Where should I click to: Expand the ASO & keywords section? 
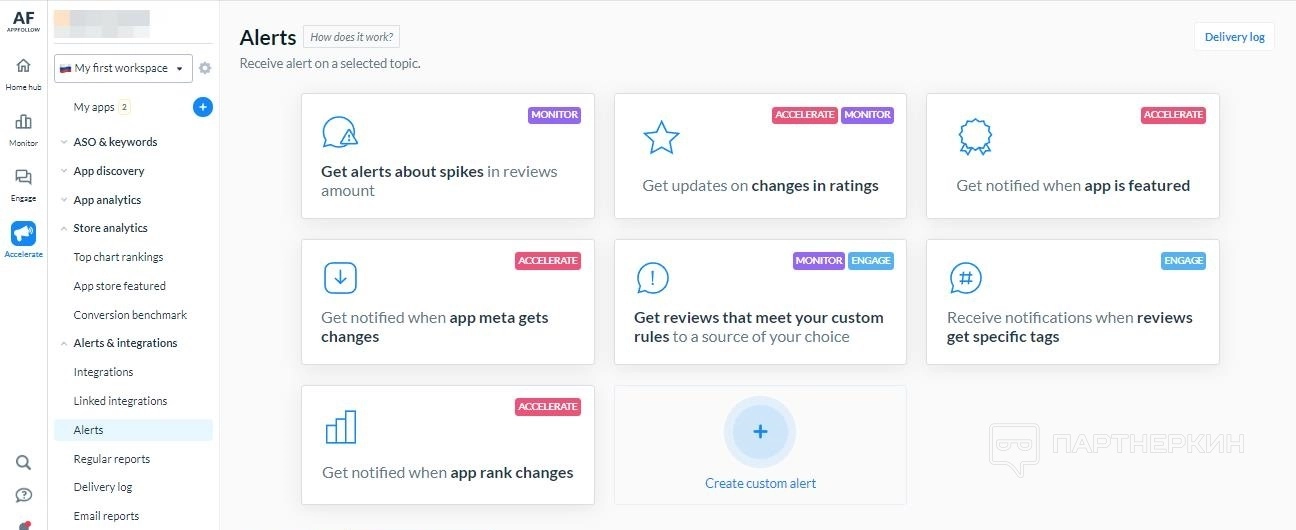[115, 142]
